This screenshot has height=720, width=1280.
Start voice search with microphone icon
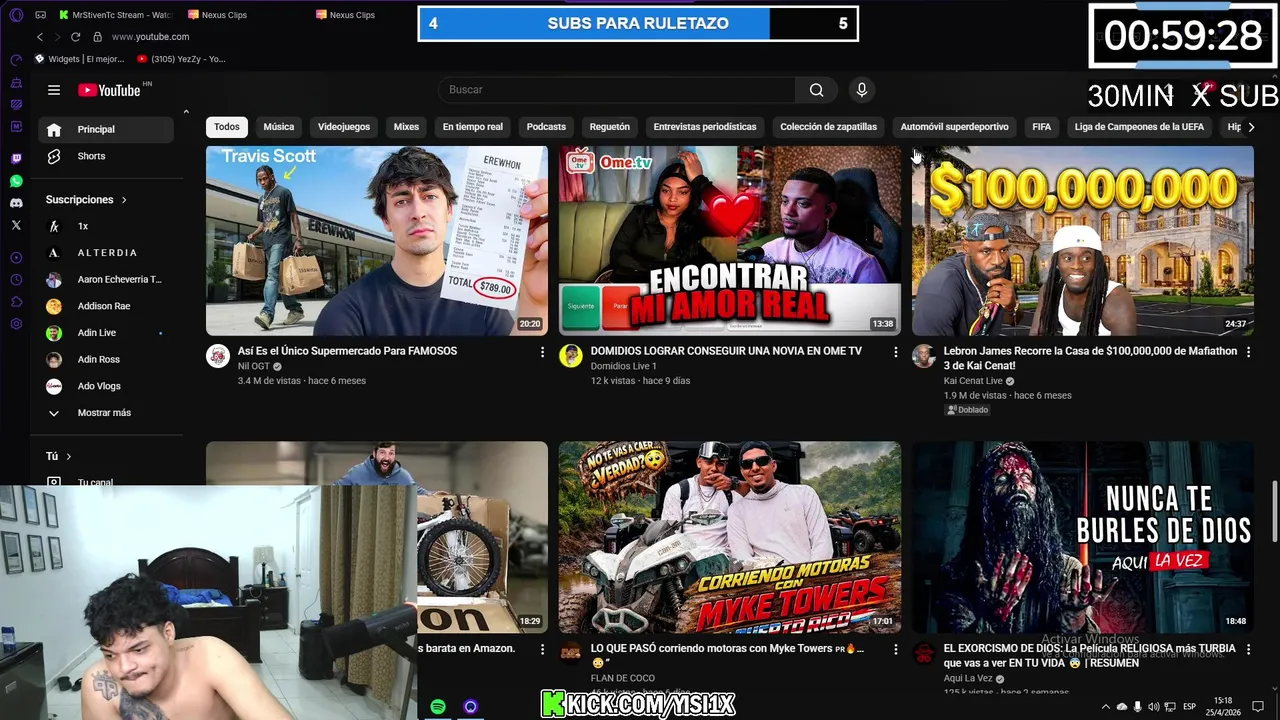click(862, 90)
